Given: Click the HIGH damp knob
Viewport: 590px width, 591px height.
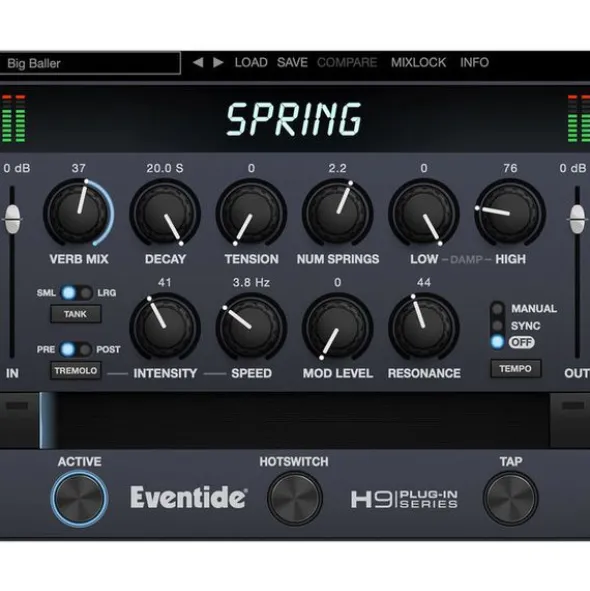Looking at the screenshot, I should tap(510, 213).
